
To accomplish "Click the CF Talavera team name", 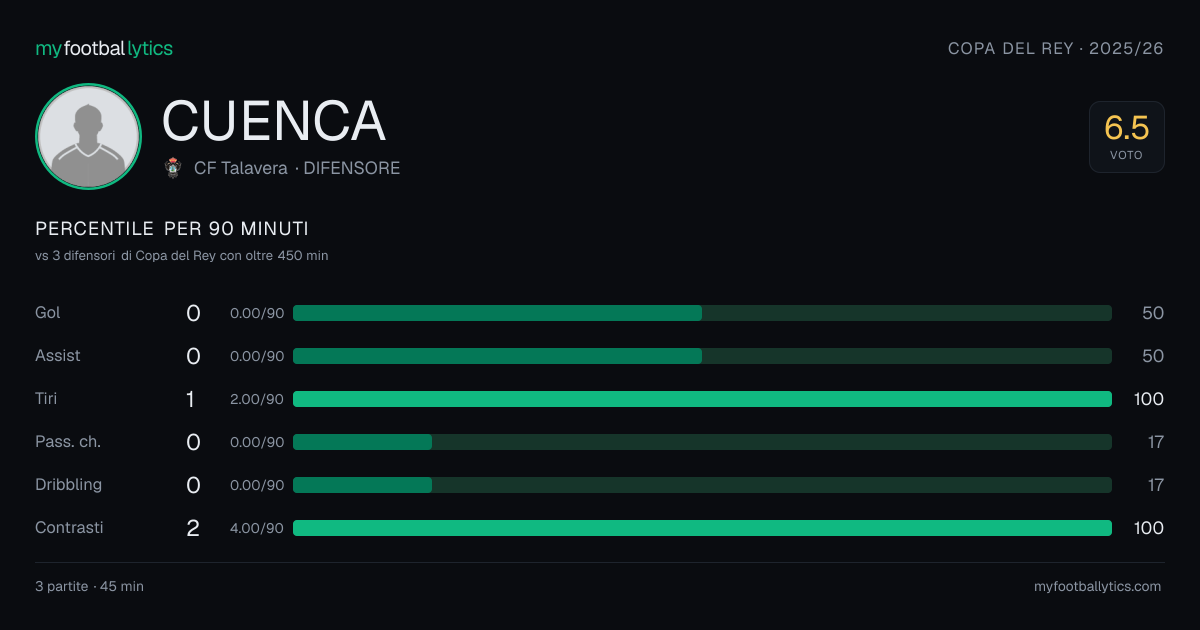I will (241, 168).
